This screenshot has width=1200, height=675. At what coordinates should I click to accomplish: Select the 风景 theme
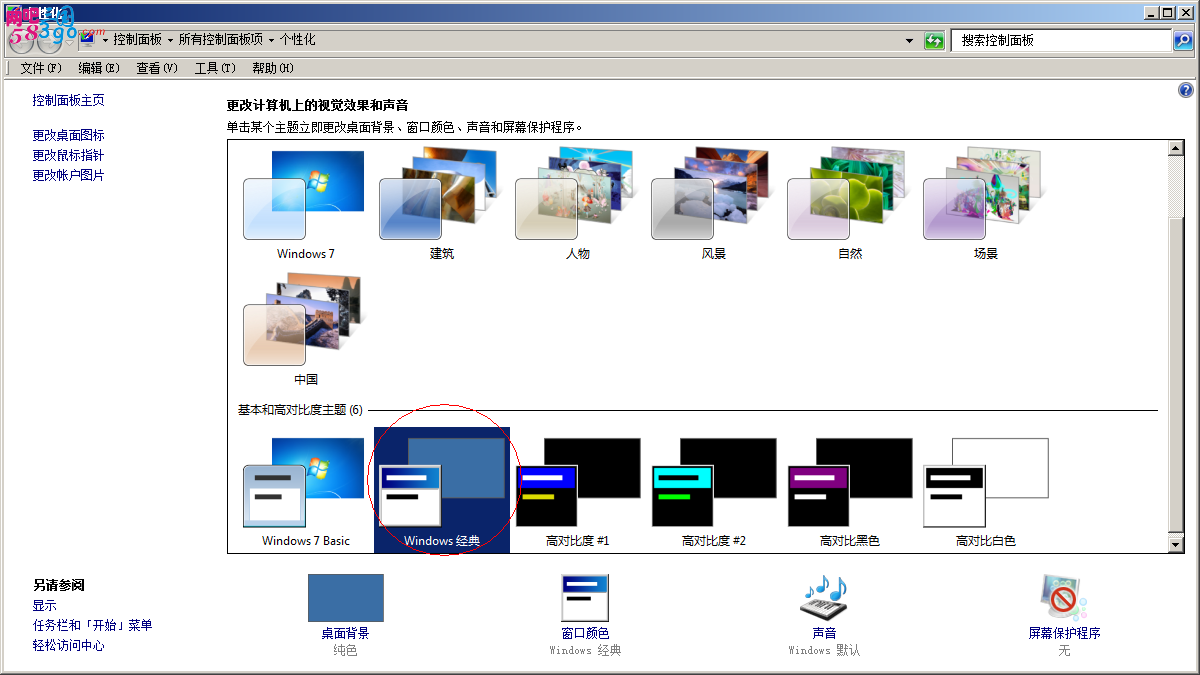[713, 205]
